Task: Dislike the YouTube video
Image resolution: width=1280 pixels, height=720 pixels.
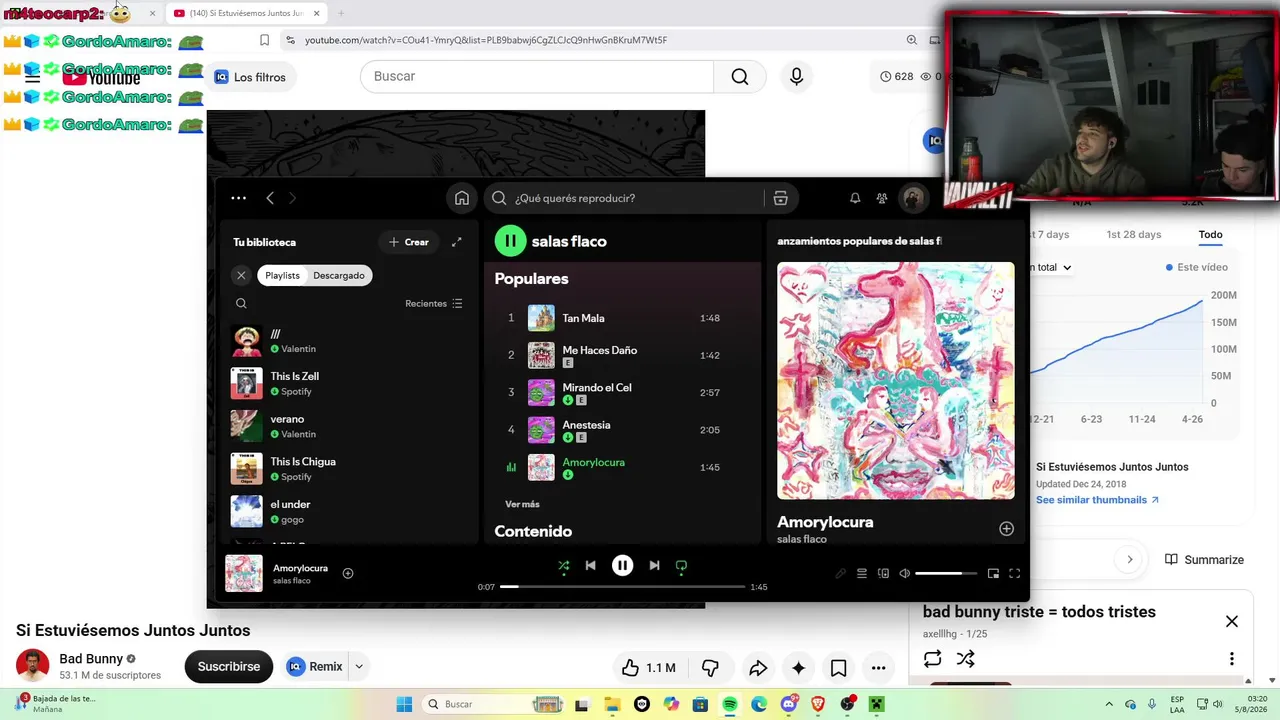Action: pos(710,668)
